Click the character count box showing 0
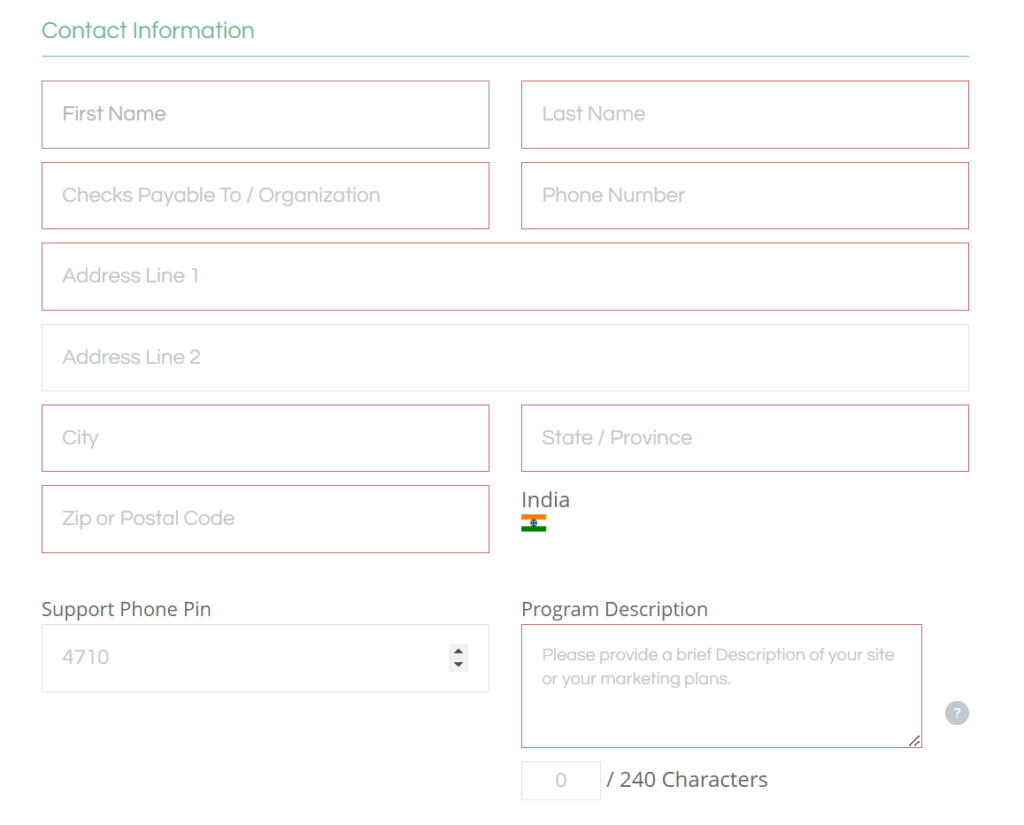 (x=560, y=780)
